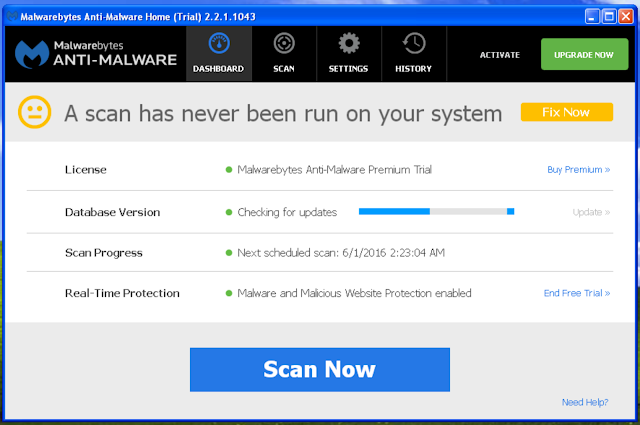
Task: Click the green UPGRADE NOW button
Action: click(x=584, y=54)
